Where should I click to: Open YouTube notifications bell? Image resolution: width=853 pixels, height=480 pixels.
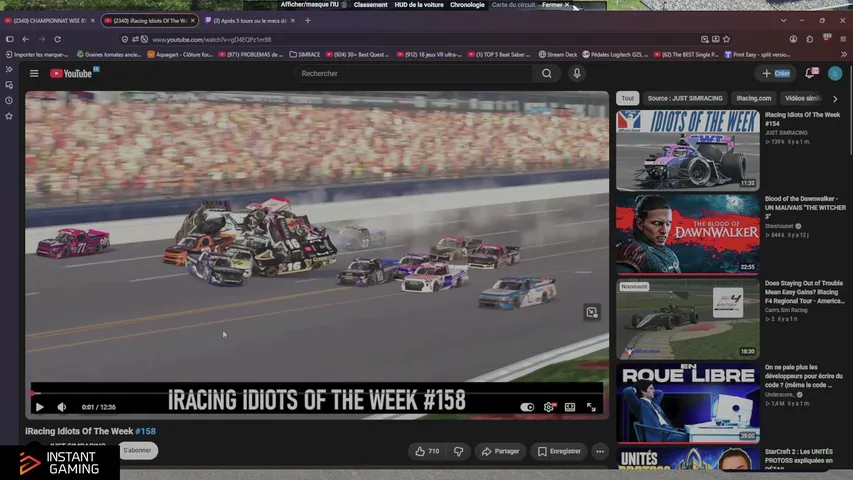click(810, 73)
